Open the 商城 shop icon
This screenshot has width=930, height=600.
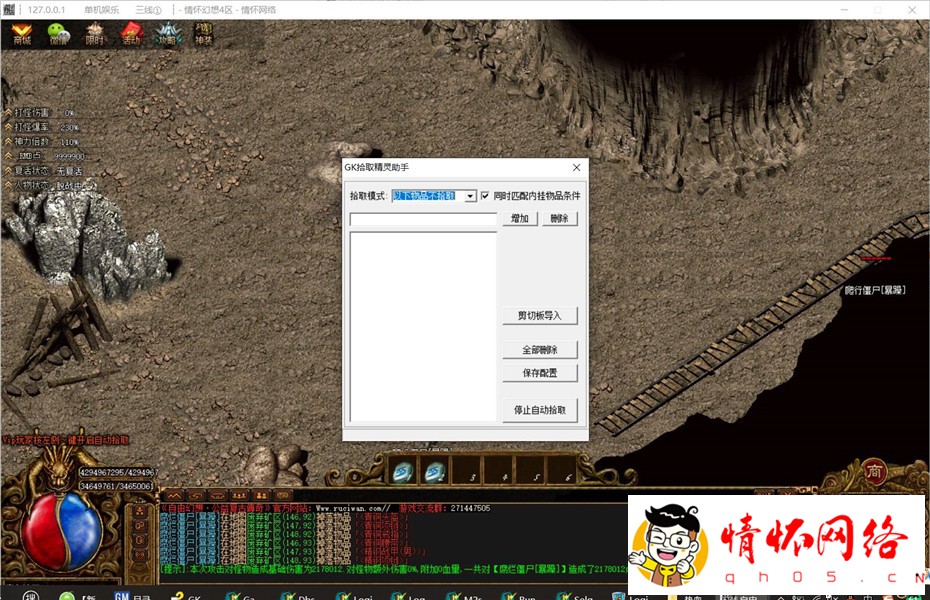[21, 35]
